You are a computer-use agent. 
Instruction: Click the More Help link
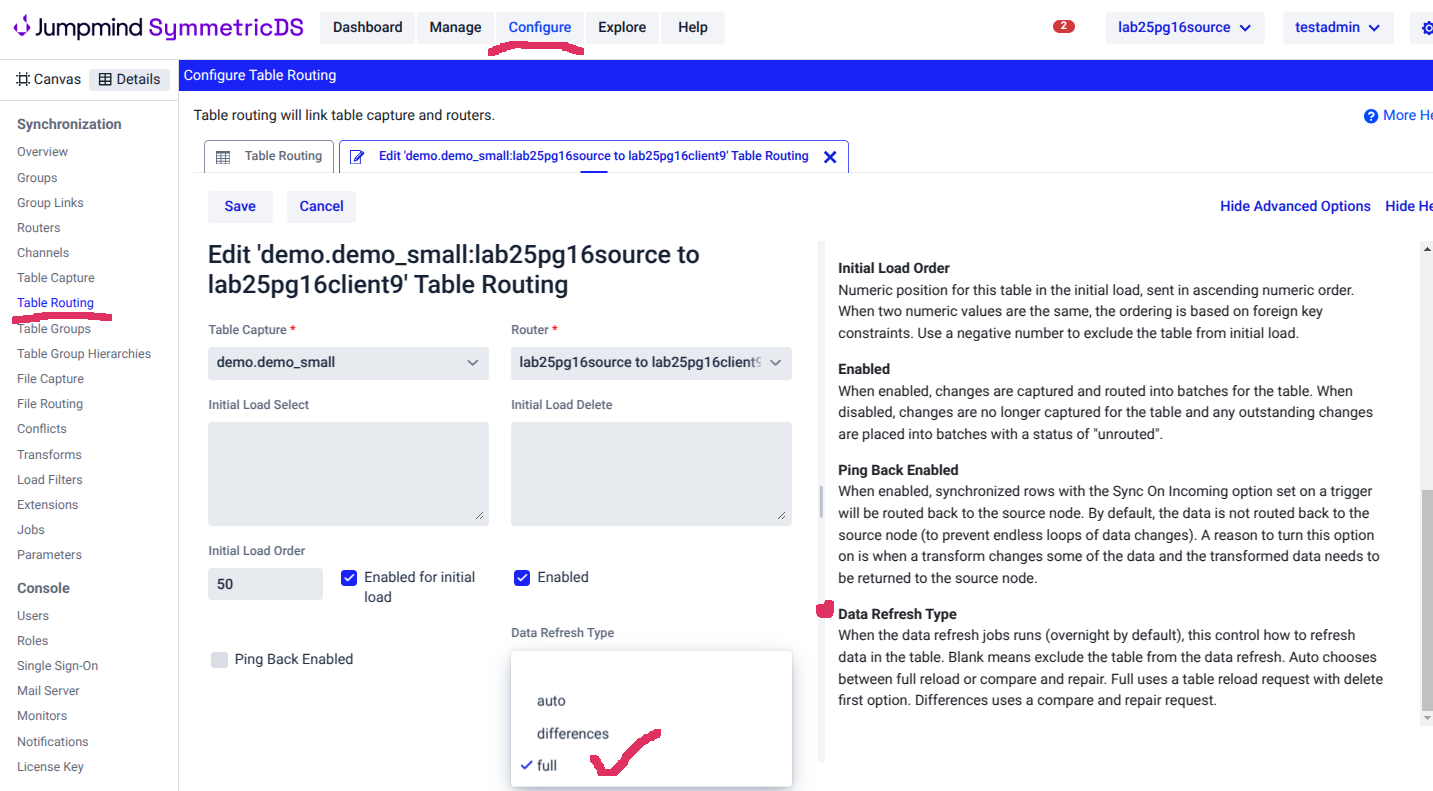click(x=1408, y=116)
